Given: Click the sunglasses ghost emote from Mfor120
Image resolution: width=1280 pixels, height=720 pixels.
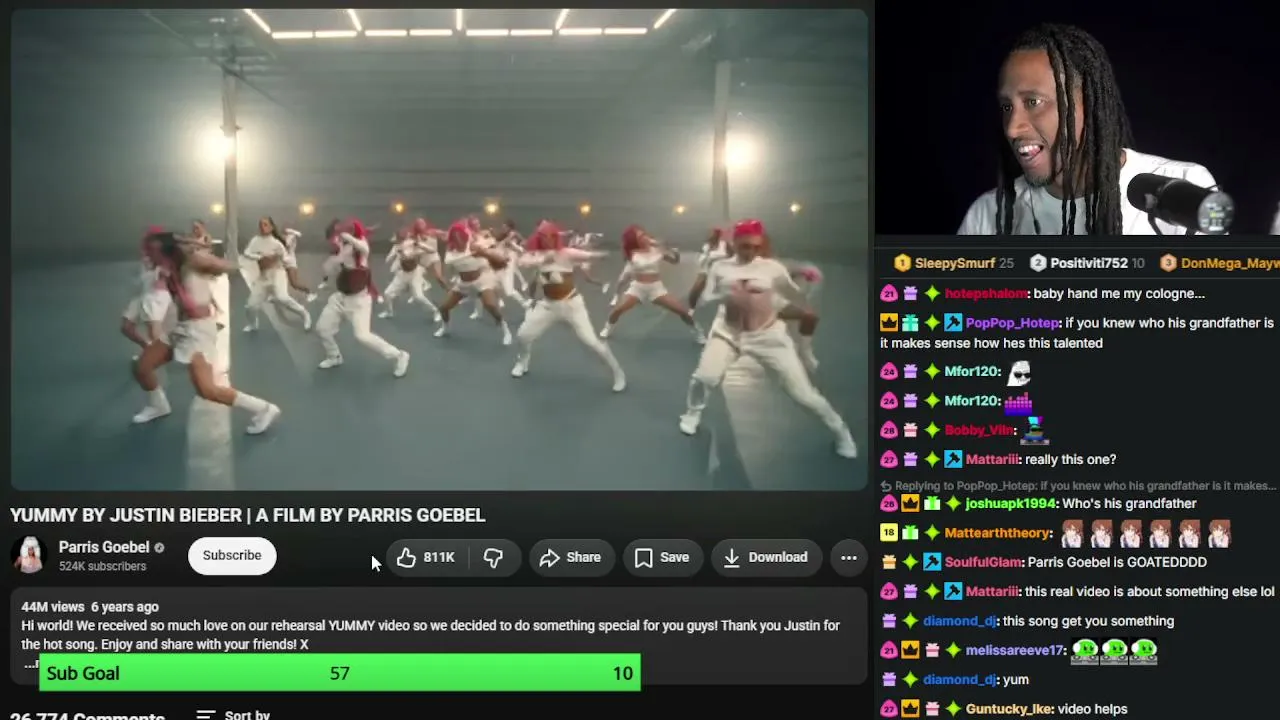Looking at the screenshot, I should [x=1018, y=372].
